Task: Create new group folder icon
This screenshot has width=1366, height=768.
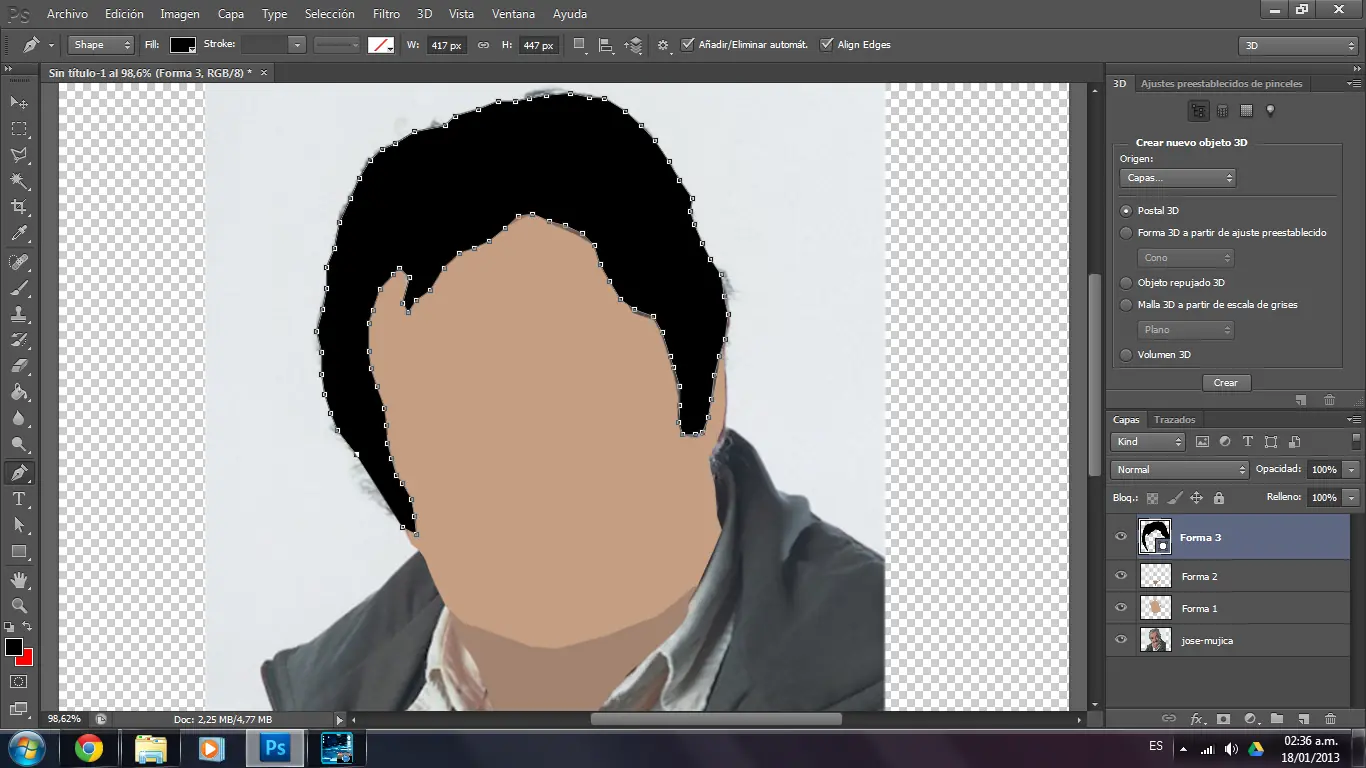Action: (1277, 718)
